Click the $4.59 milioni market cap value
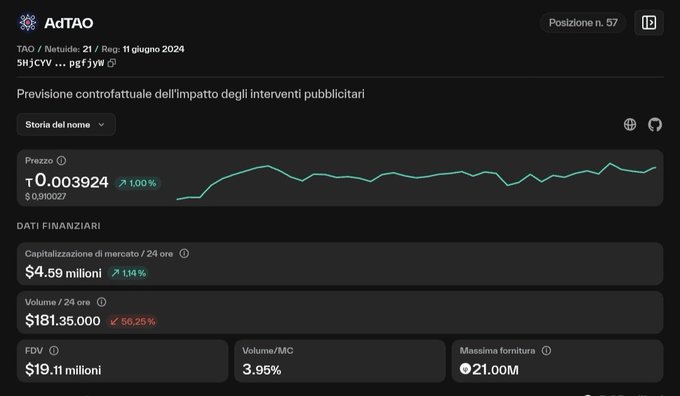680x396 pixels. 63,272
